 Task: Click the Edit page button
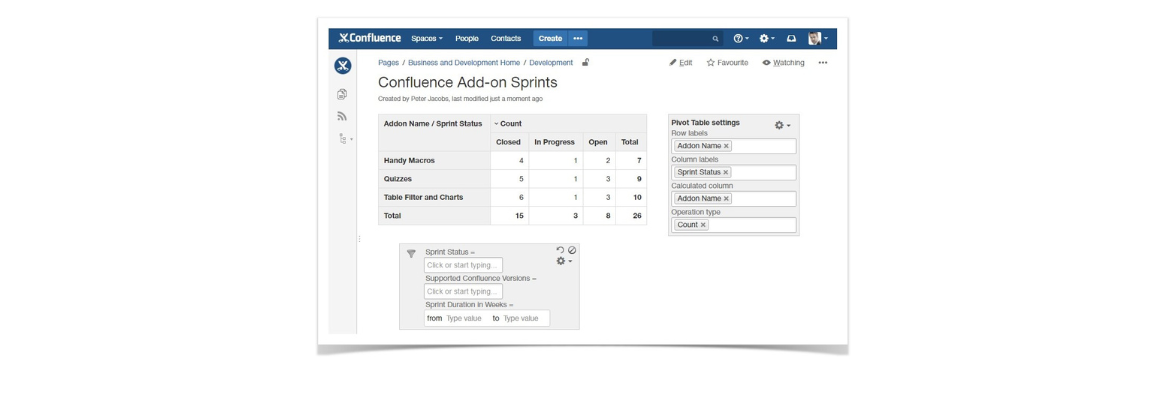point(681,62)
